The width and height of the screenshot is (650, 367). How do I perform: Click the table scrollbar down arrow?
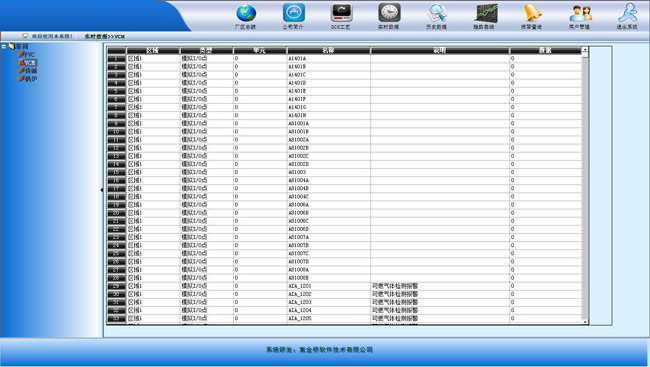point(585,321)
